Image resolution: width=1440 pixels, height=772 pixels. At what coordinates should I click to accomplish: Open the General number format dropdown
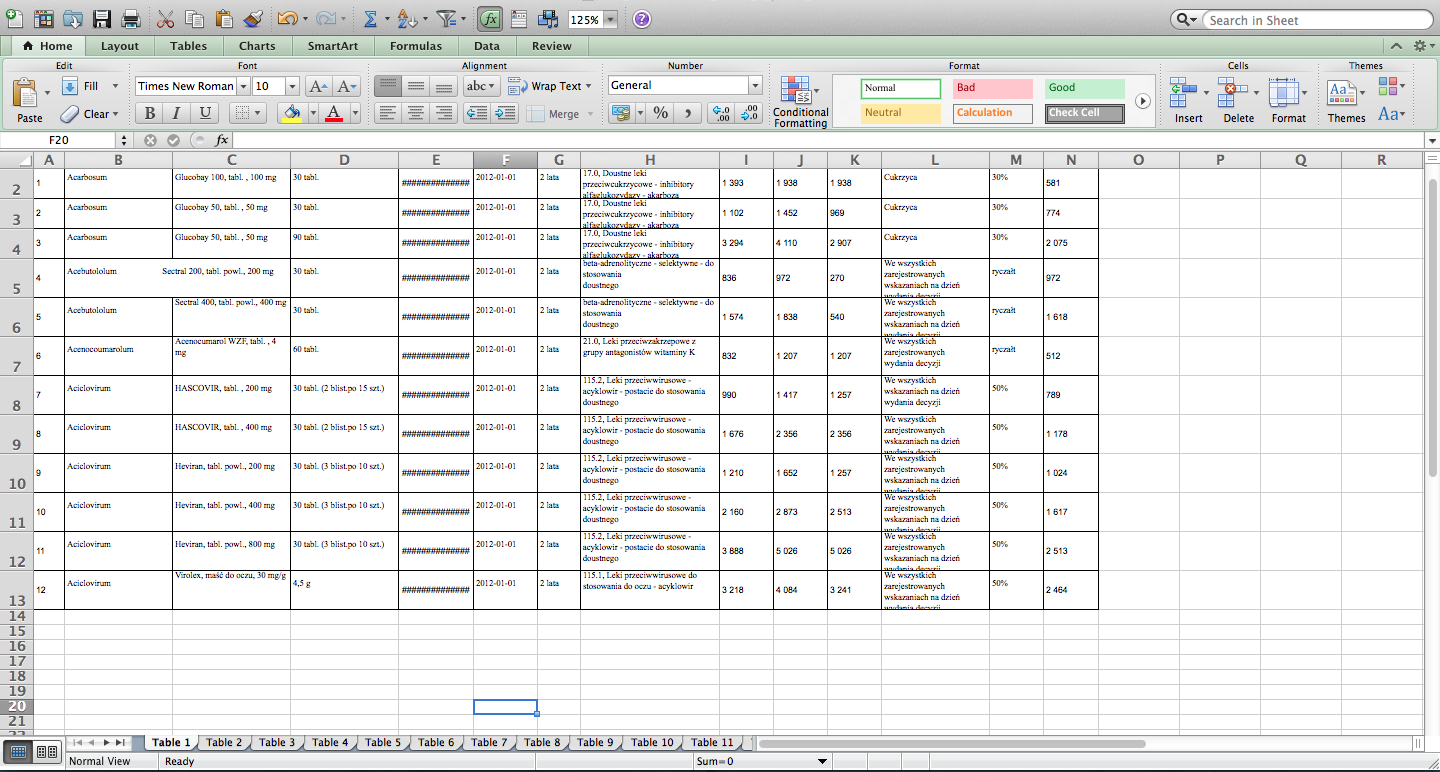(x=753, y=85)
